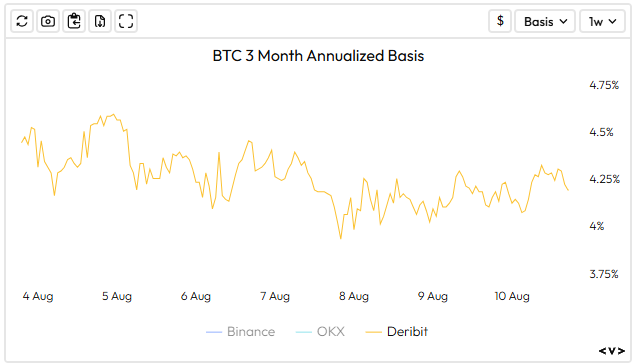Image resolution: width=633 pixels, height=364 pixels.
Task: Click the refresh chart data icon
Action: (22, 21)
